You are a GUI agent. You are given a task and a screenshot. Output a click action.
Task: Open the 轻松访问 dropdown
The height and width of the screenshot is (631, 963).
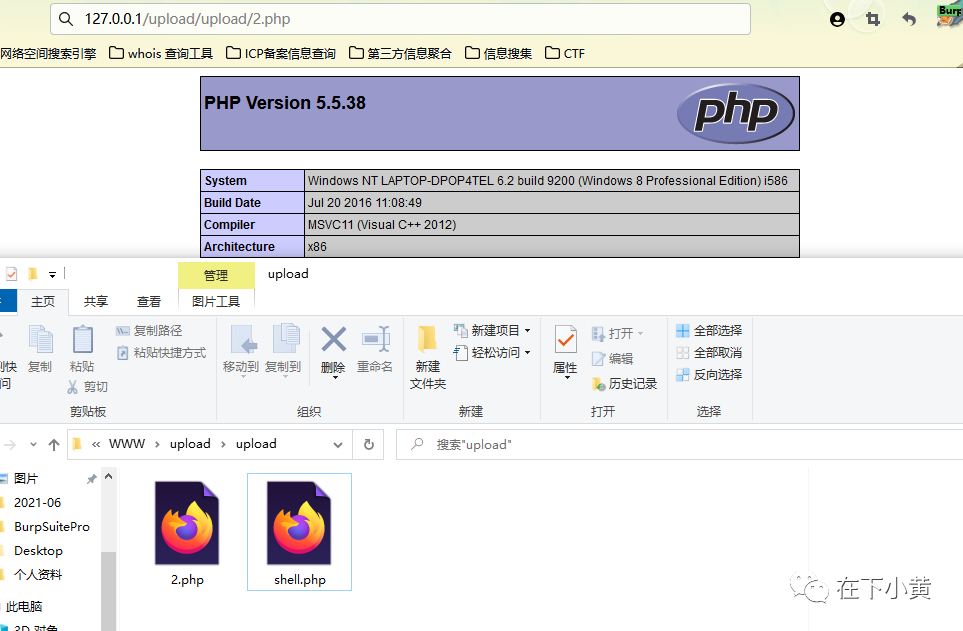point(492,353)
